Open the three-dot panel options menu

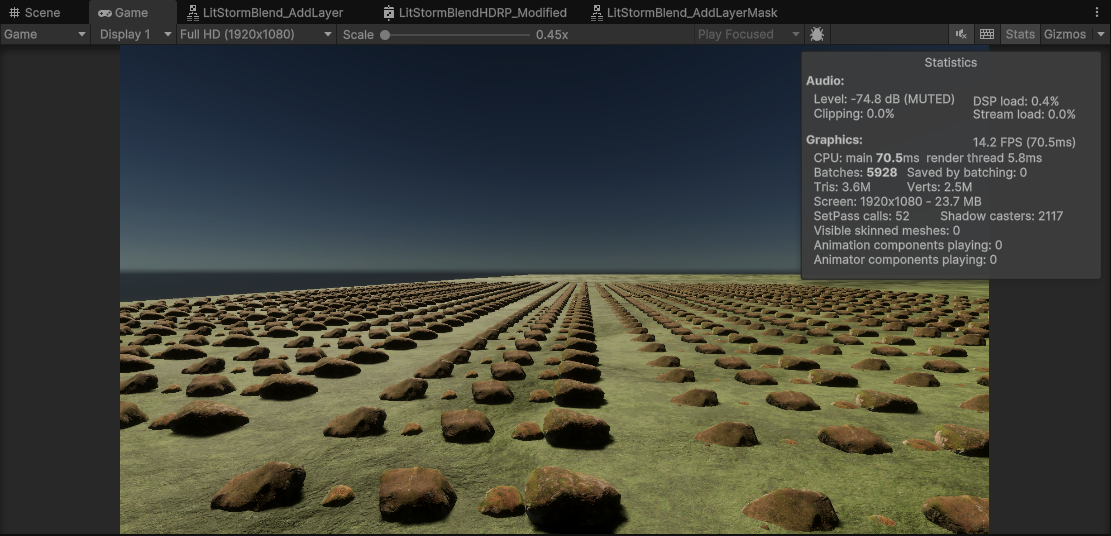[x=1097, y=13]
